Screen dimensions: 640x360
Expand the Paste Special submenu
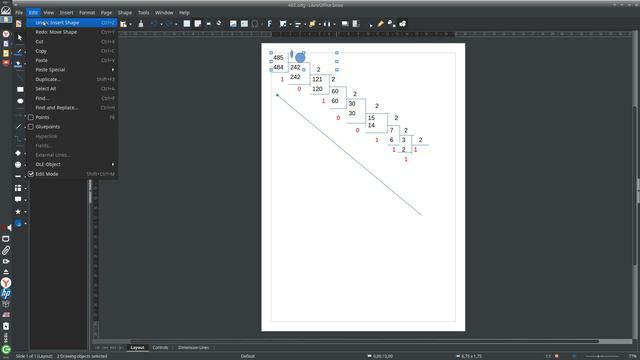[72, 70]
